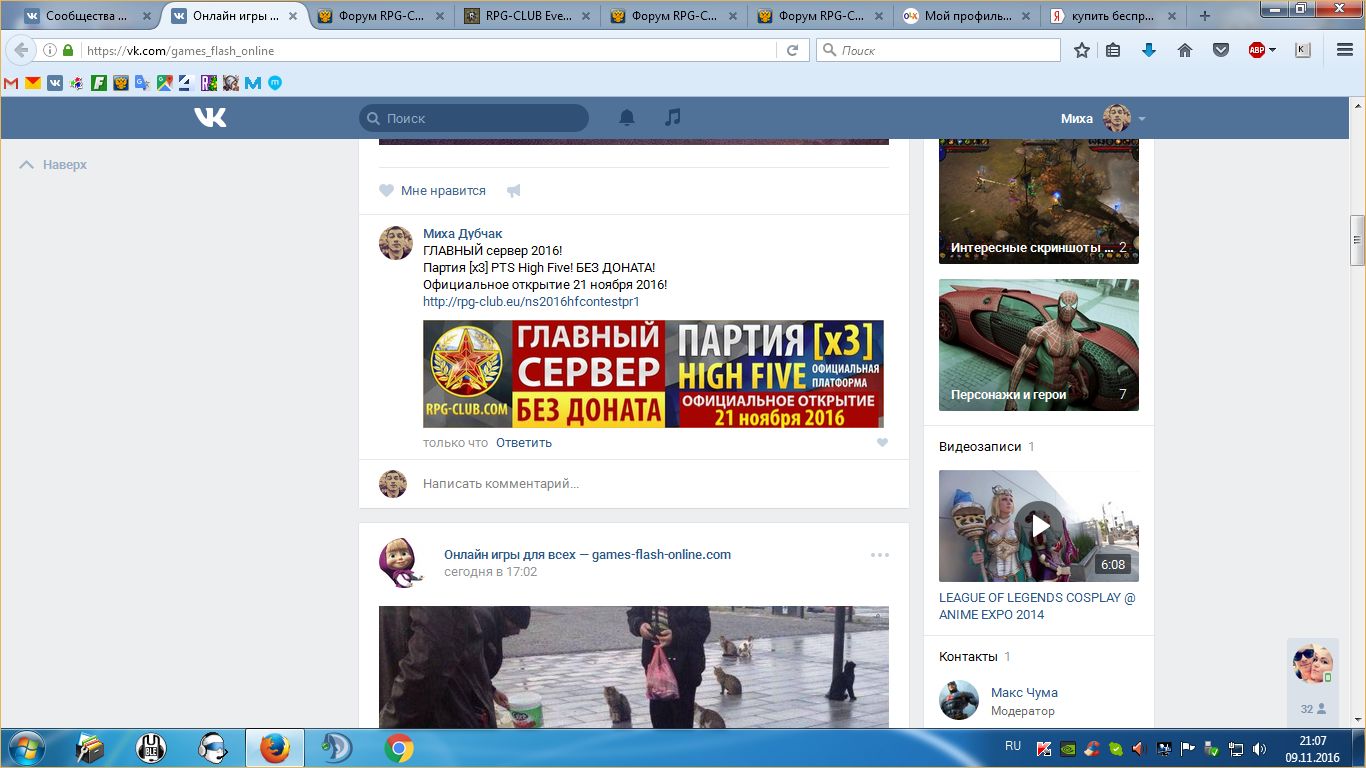This screenshot has height=768, width=1366.
Task: Open Макс Чума contact link
Action: point(1024,693)
